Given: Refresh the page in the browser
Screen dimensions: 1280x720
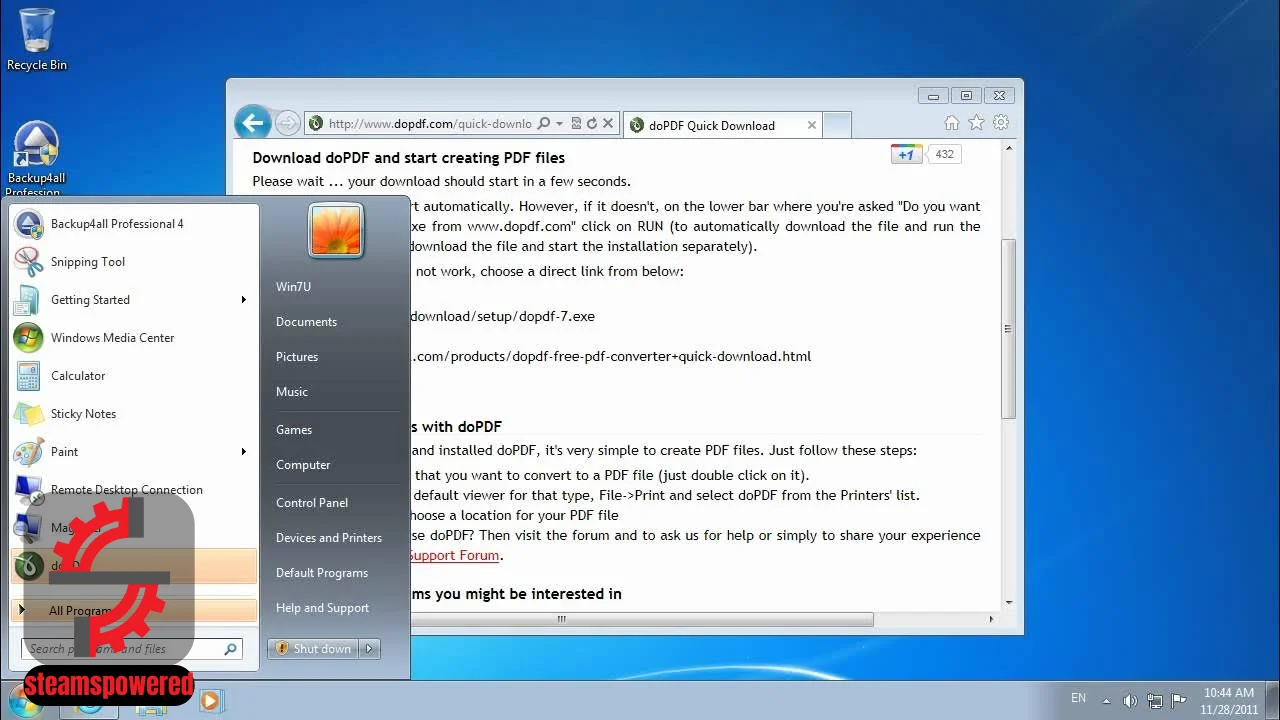Looking at the screenshot, I should pos(592,124).
